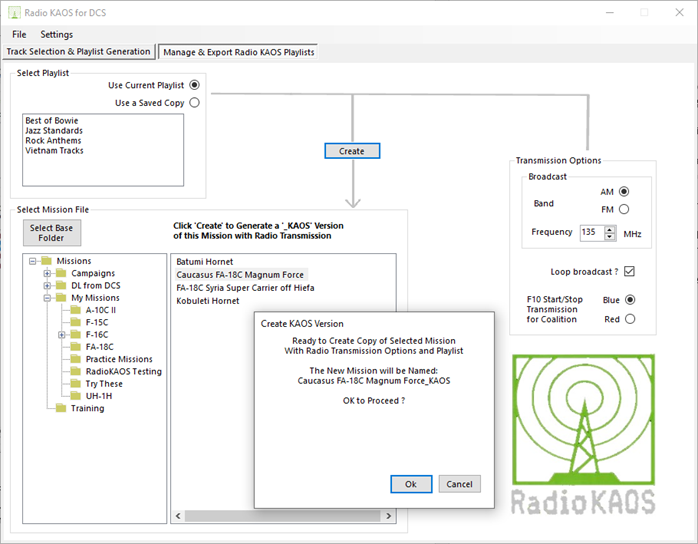
Task: Click the Frequency input field showing 135
Action: (x=592, y=232)
